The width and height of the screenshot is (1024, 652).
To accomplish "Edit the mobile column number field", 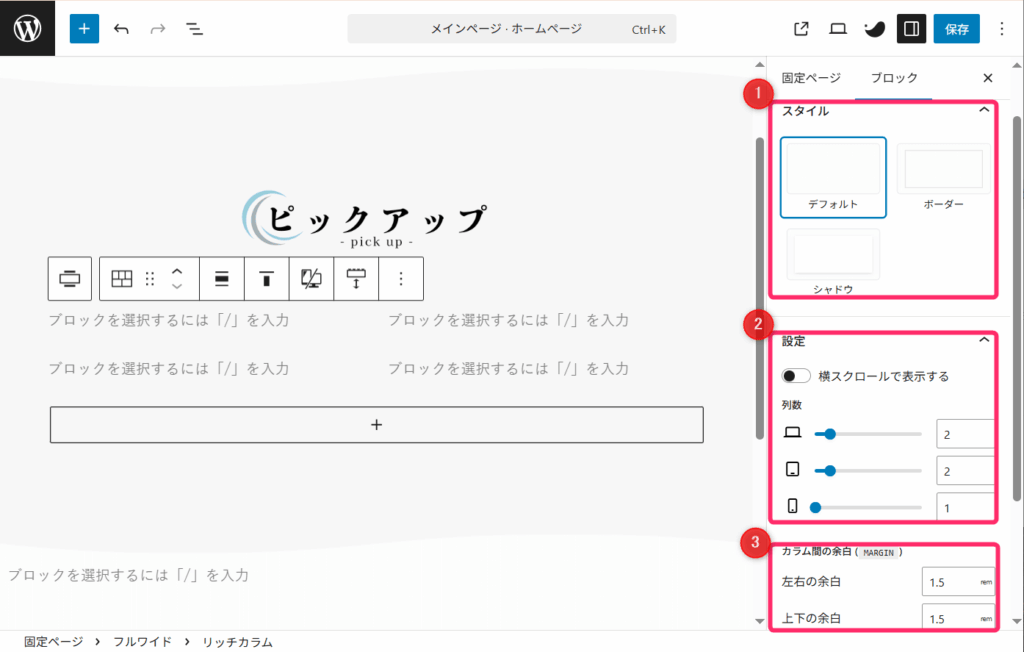I will tap(965, 508).
